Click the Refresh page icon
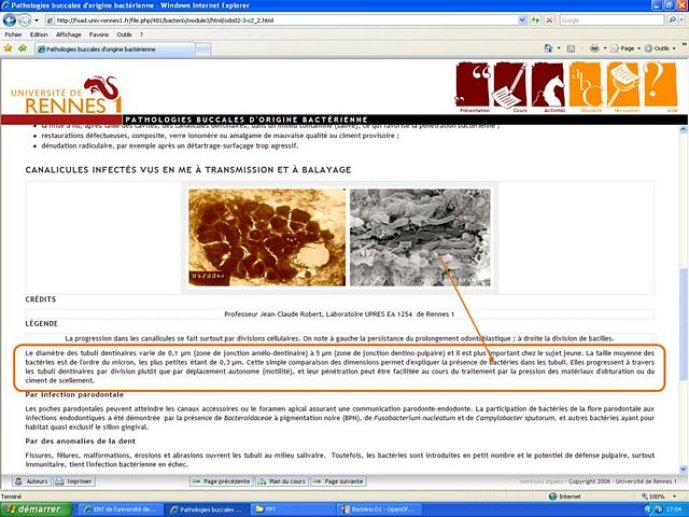This screenshot has height=517, width=689. pyautogui.click(x=535, y=20)
